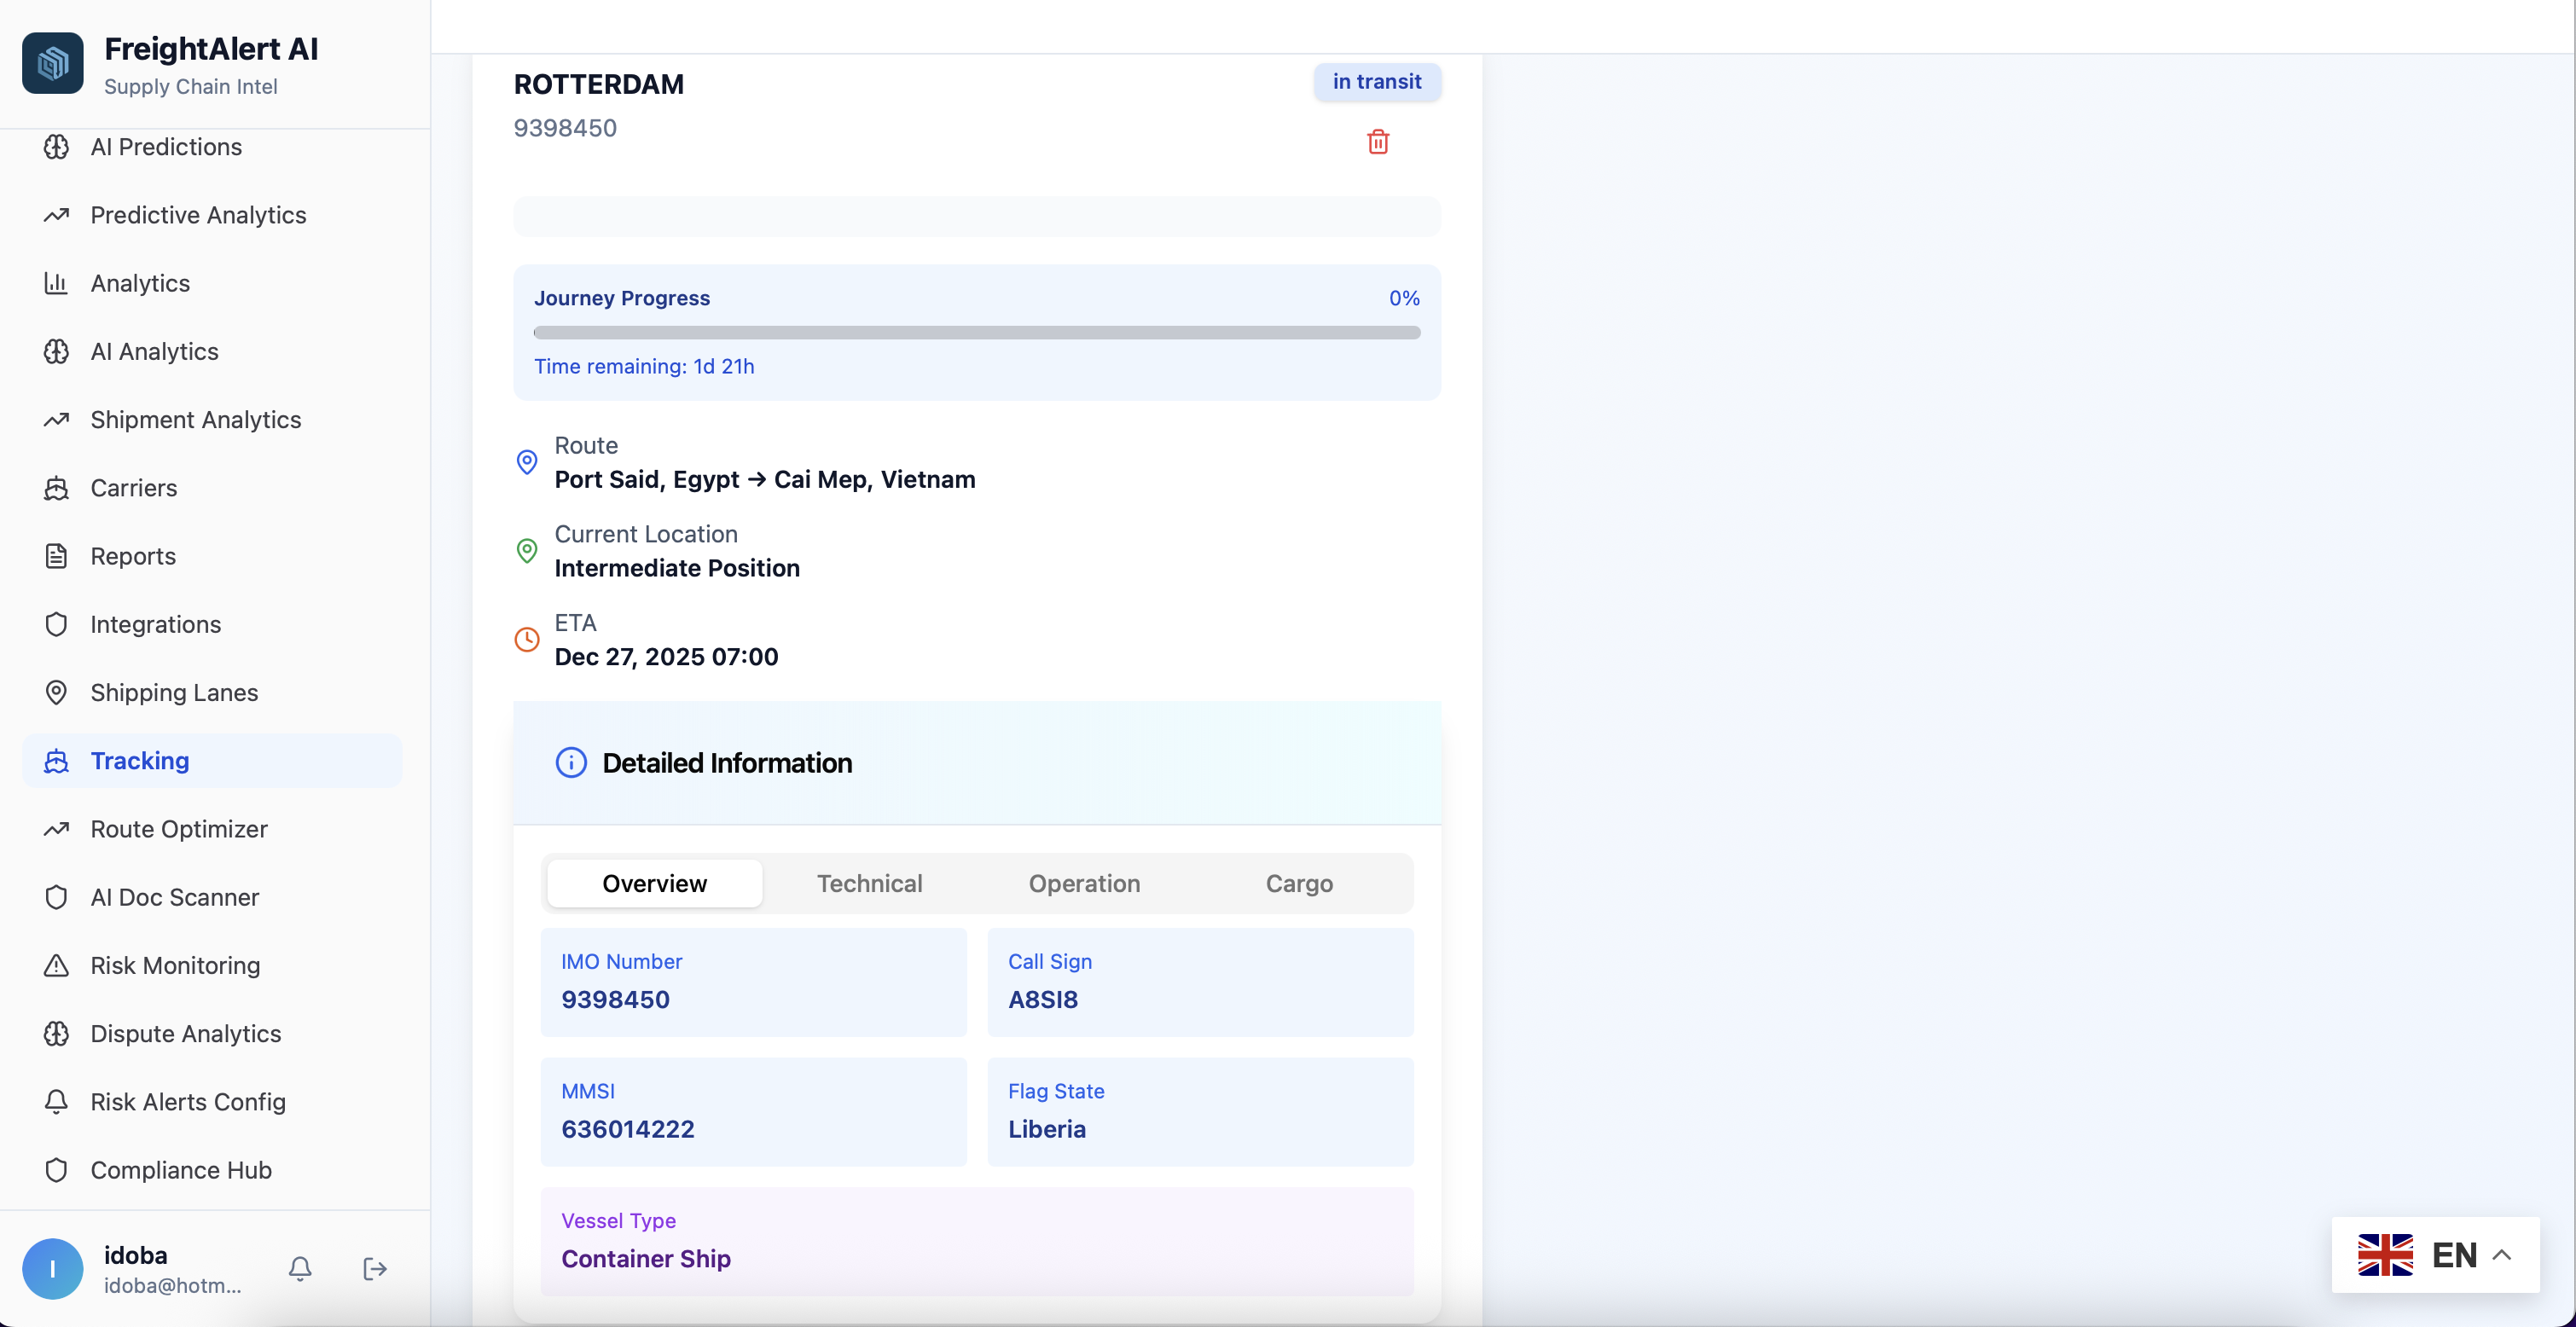Select the AI Doc Scanner icon
Image resolution: width=2576 pixels, height=1327 pixels.
[56, 897]
